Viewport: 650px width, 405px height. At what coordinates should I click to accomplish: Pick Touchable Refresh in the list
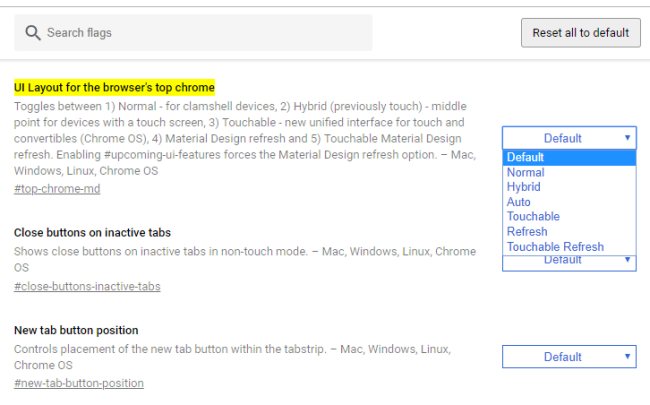555,246
